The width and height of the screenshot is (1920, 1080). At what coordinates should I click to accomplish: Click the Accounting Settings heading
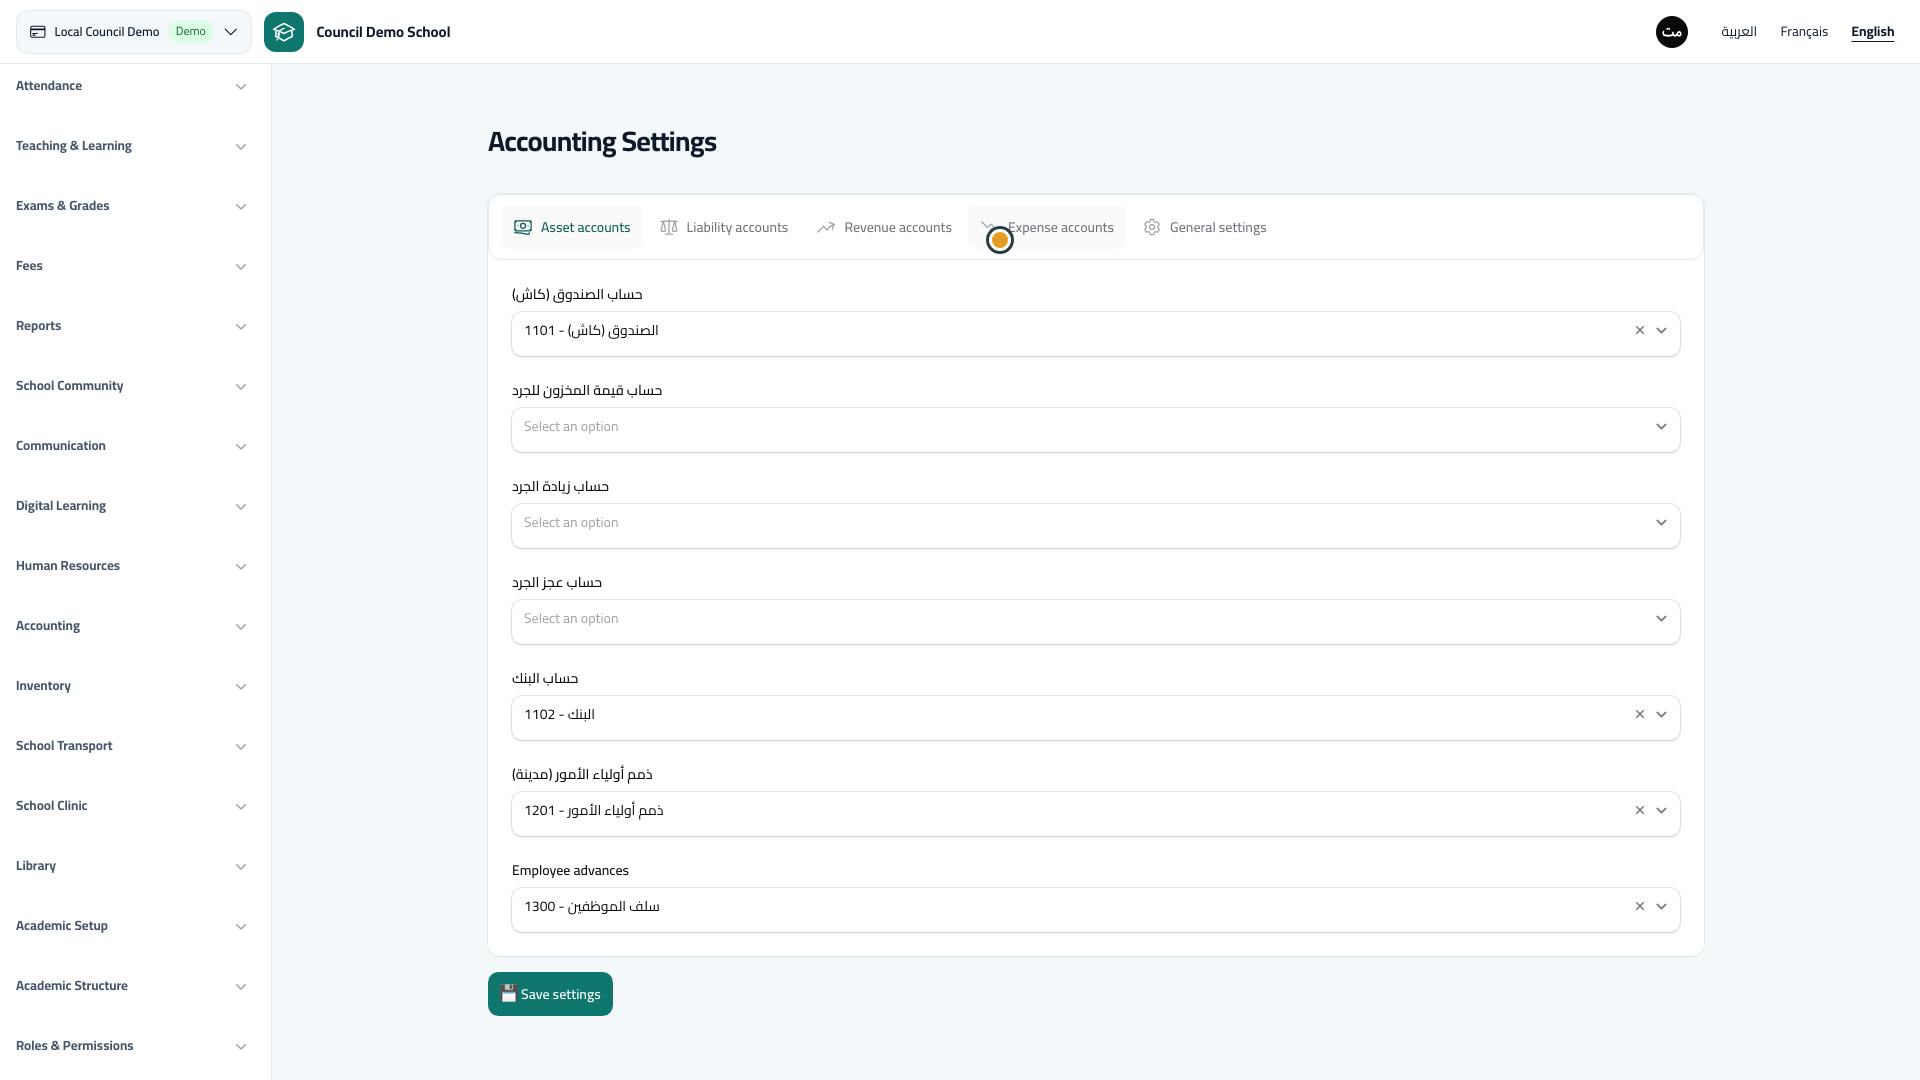pos(602,142)
